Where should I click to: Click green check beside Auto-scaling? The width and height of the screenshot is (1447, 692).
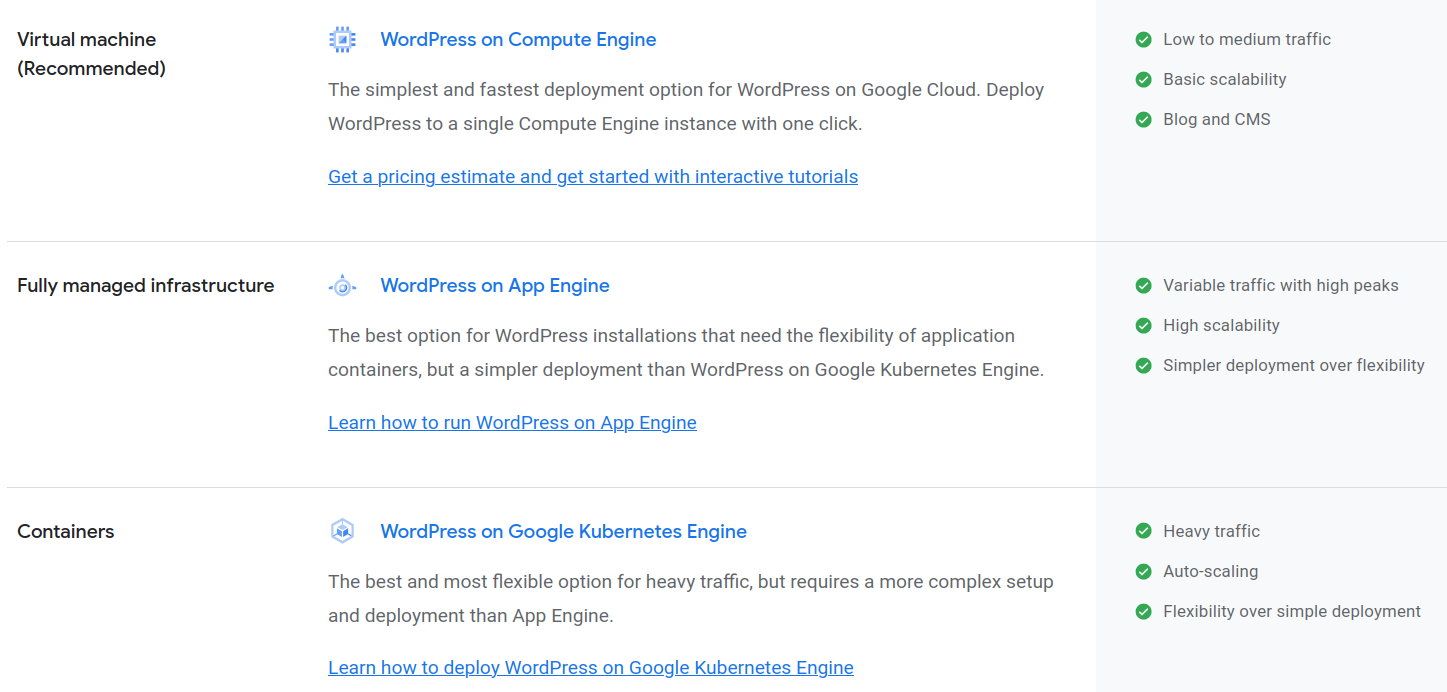coord(1143,572)
